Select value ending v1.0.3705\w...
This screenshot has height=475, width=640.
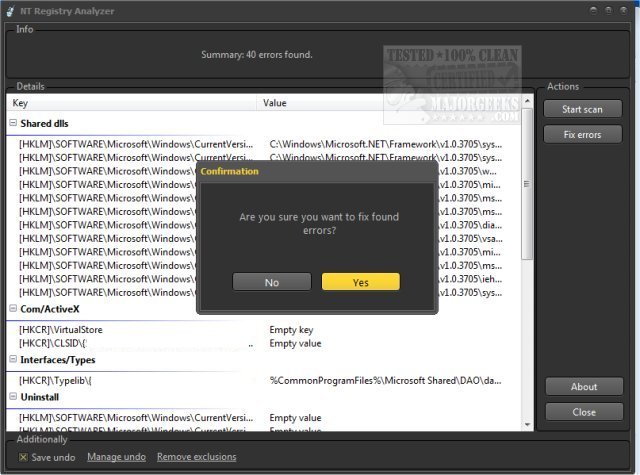click(x=468, y=171)
